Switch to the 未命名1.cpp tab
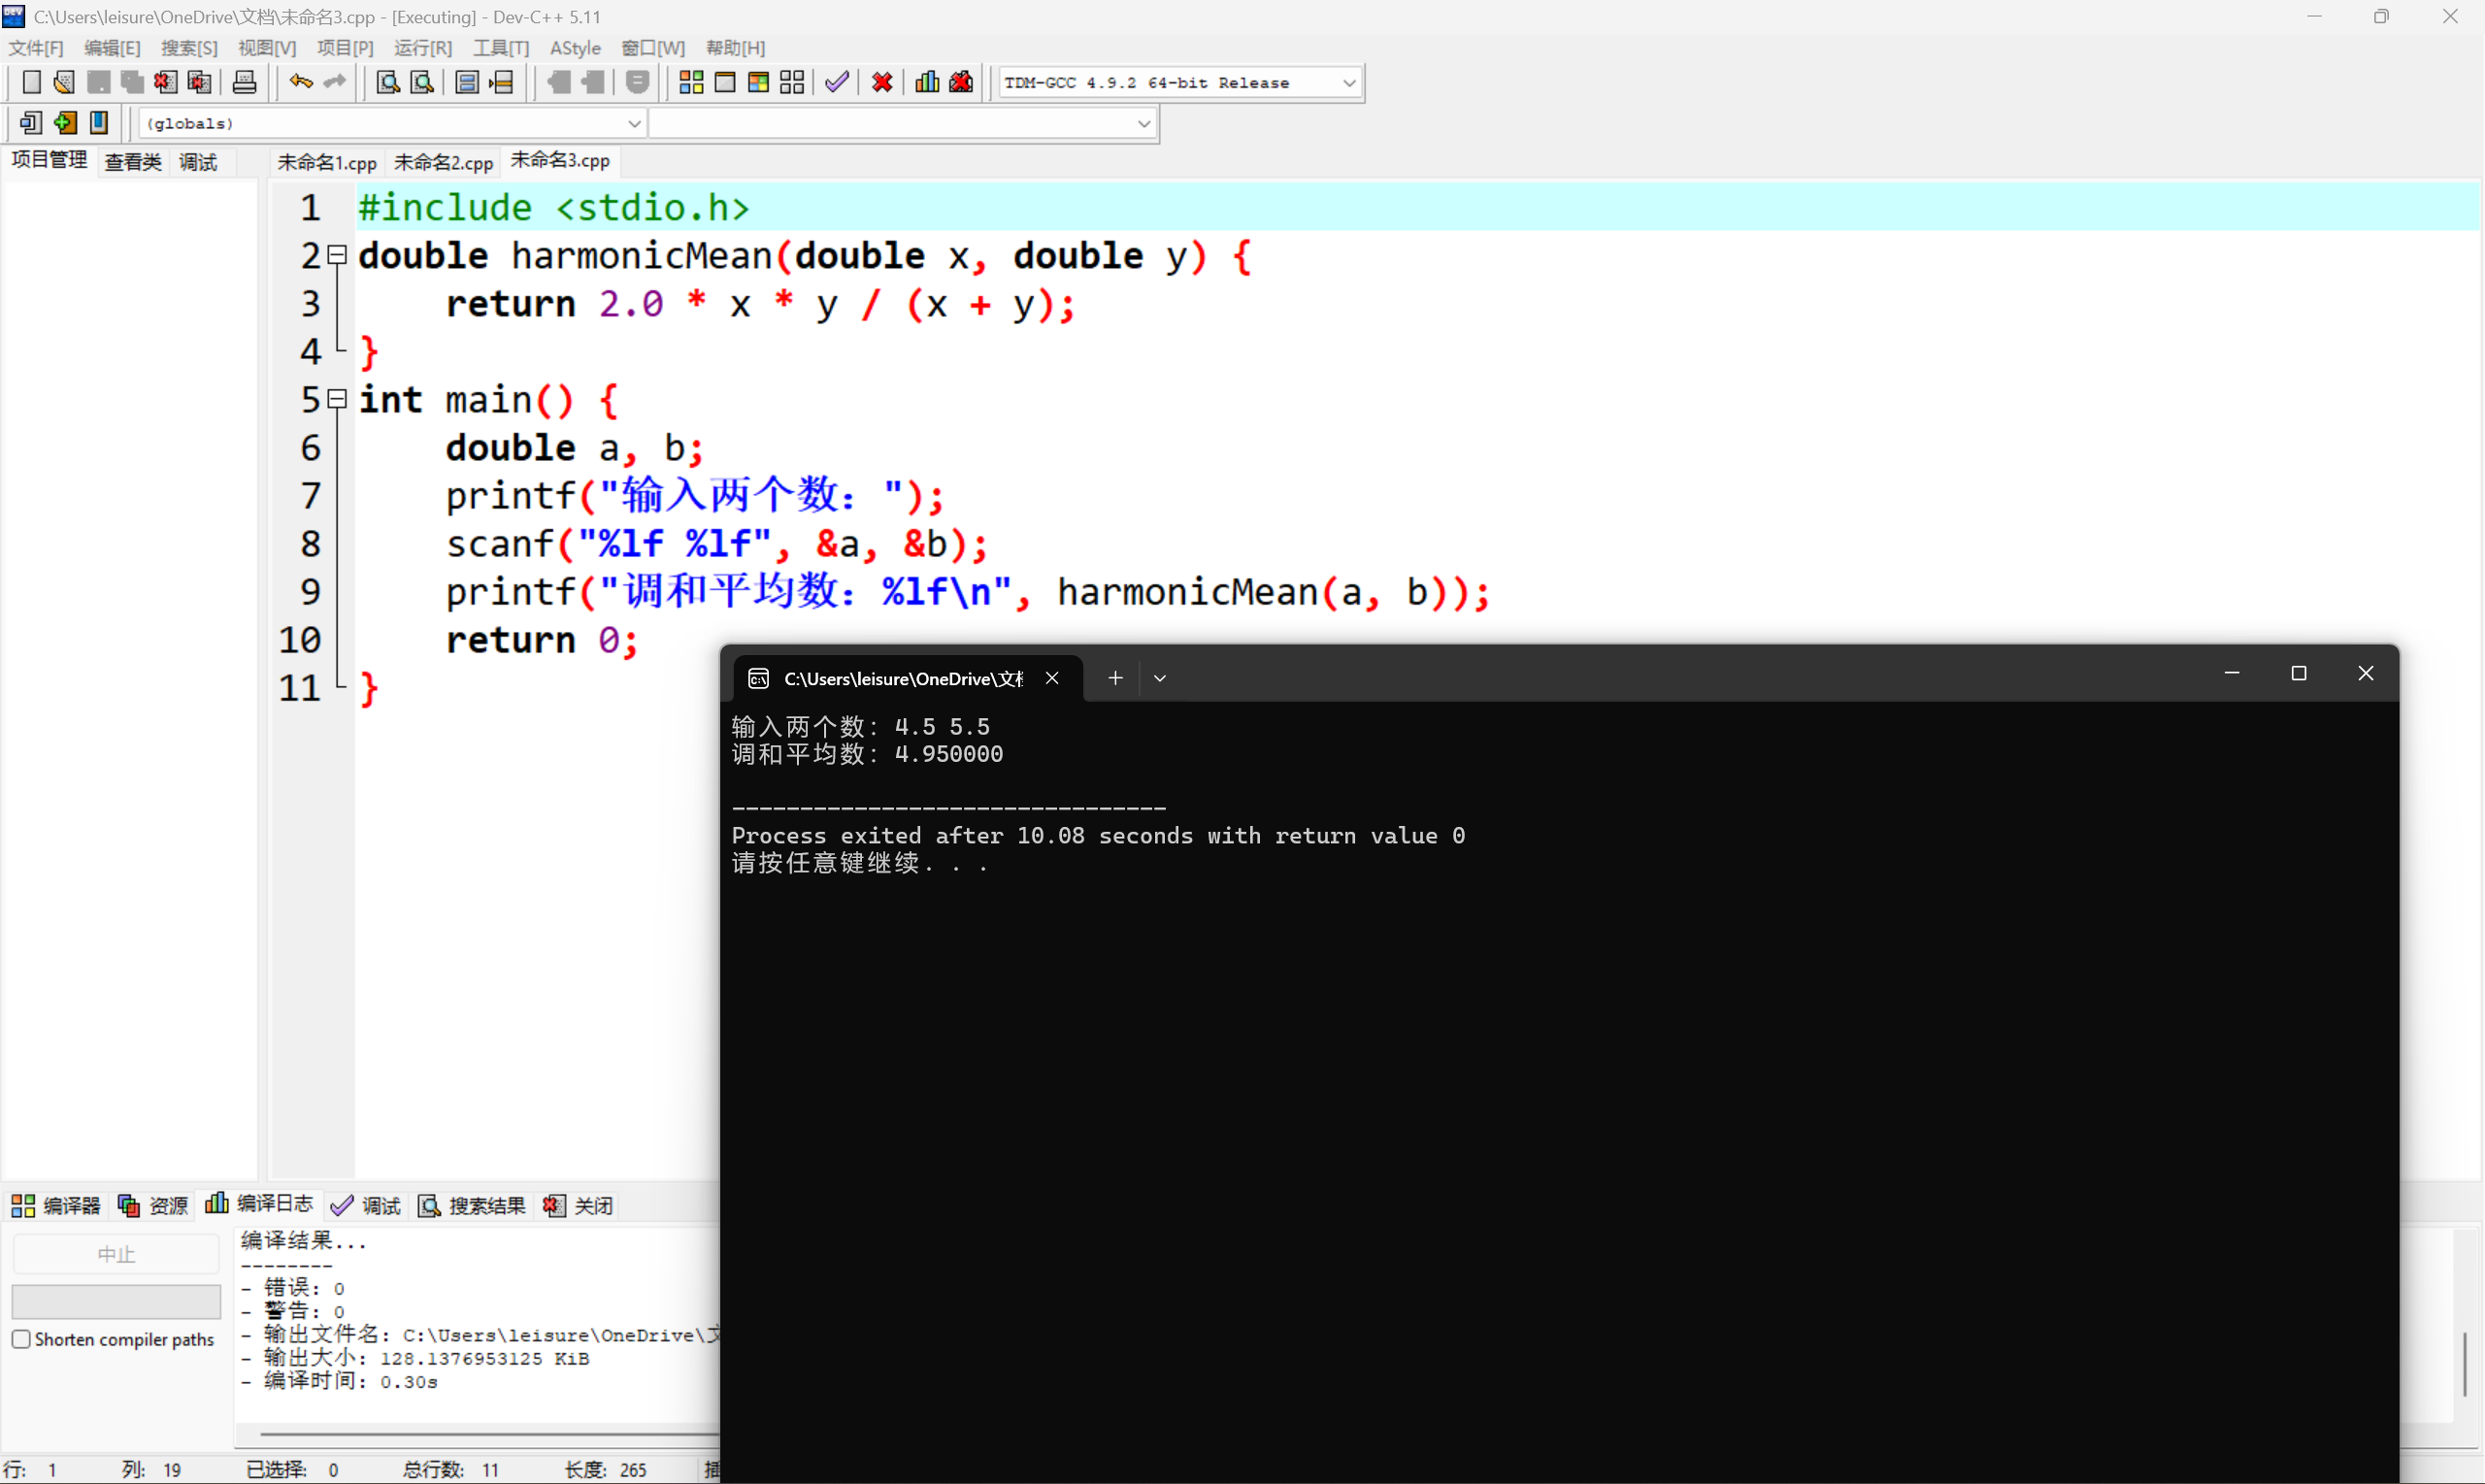Screen dimensions: 2485x1484 tap(325, 161)
